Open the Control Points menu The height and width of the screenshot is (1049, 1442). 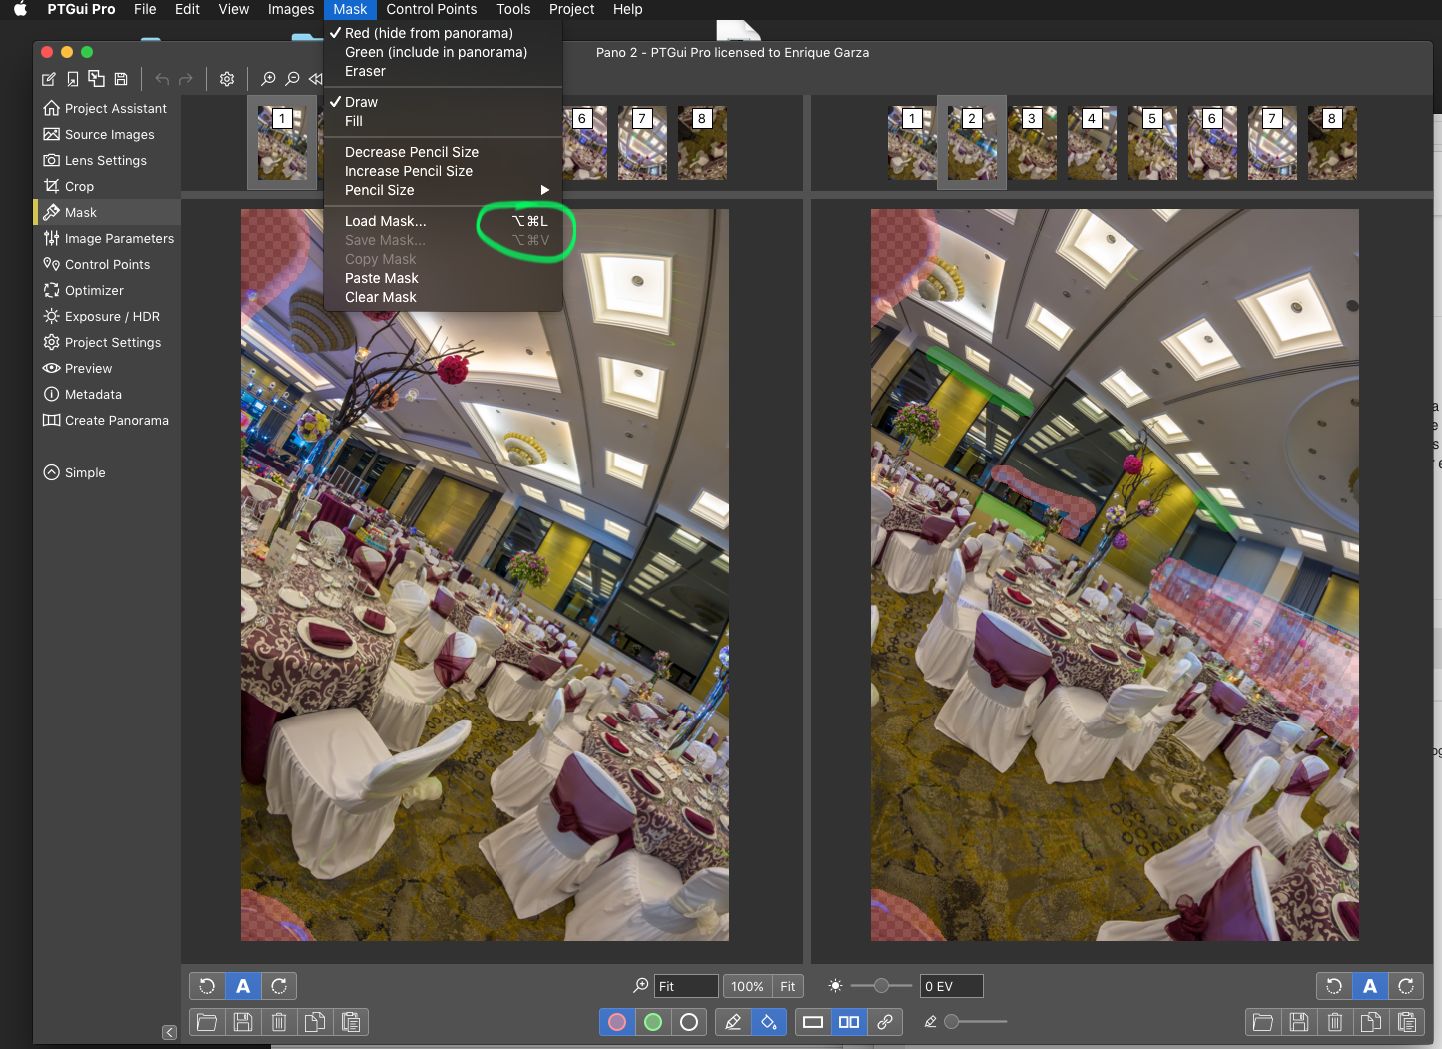tap(431, 9)
